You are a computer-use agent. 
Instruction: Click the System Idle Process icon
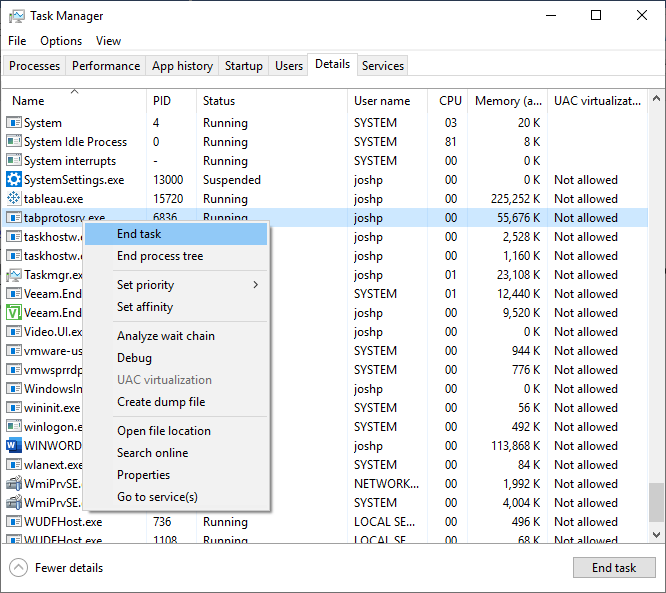(x=14, y=142)
